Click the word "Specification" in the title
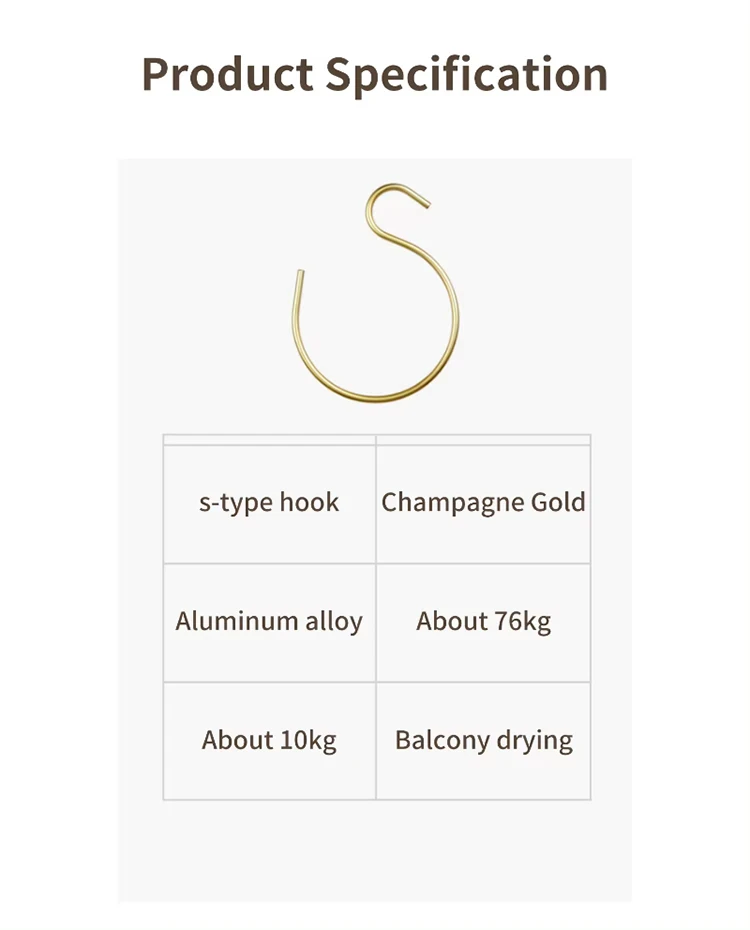This screenshot has width=750, height=930. coord(466,74)
